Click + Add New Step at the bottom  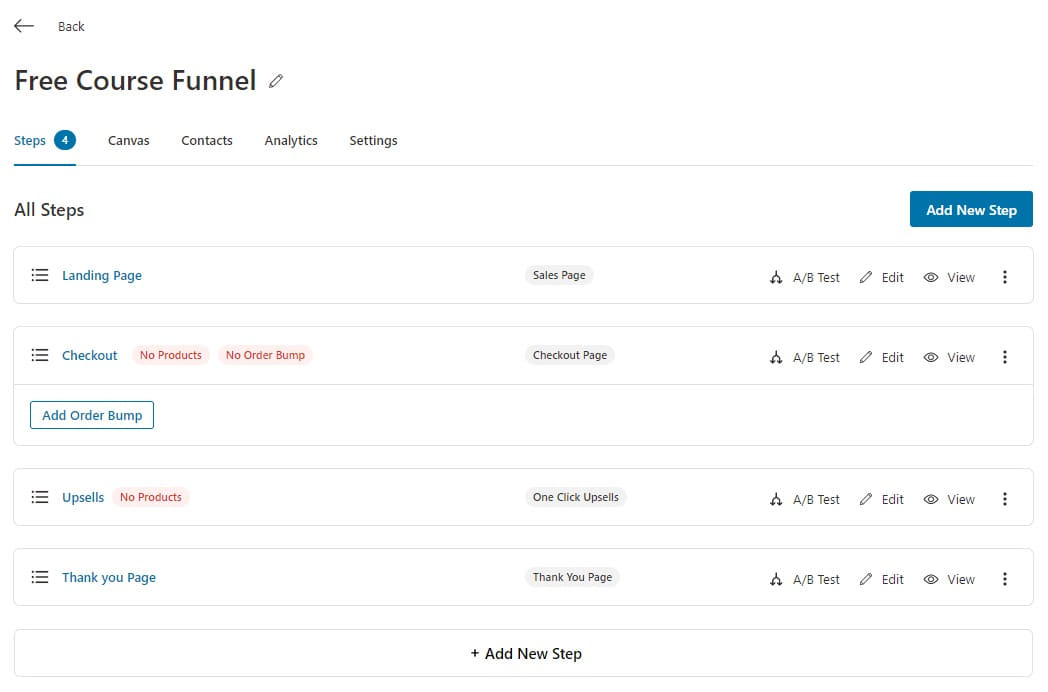coord(527,653)
